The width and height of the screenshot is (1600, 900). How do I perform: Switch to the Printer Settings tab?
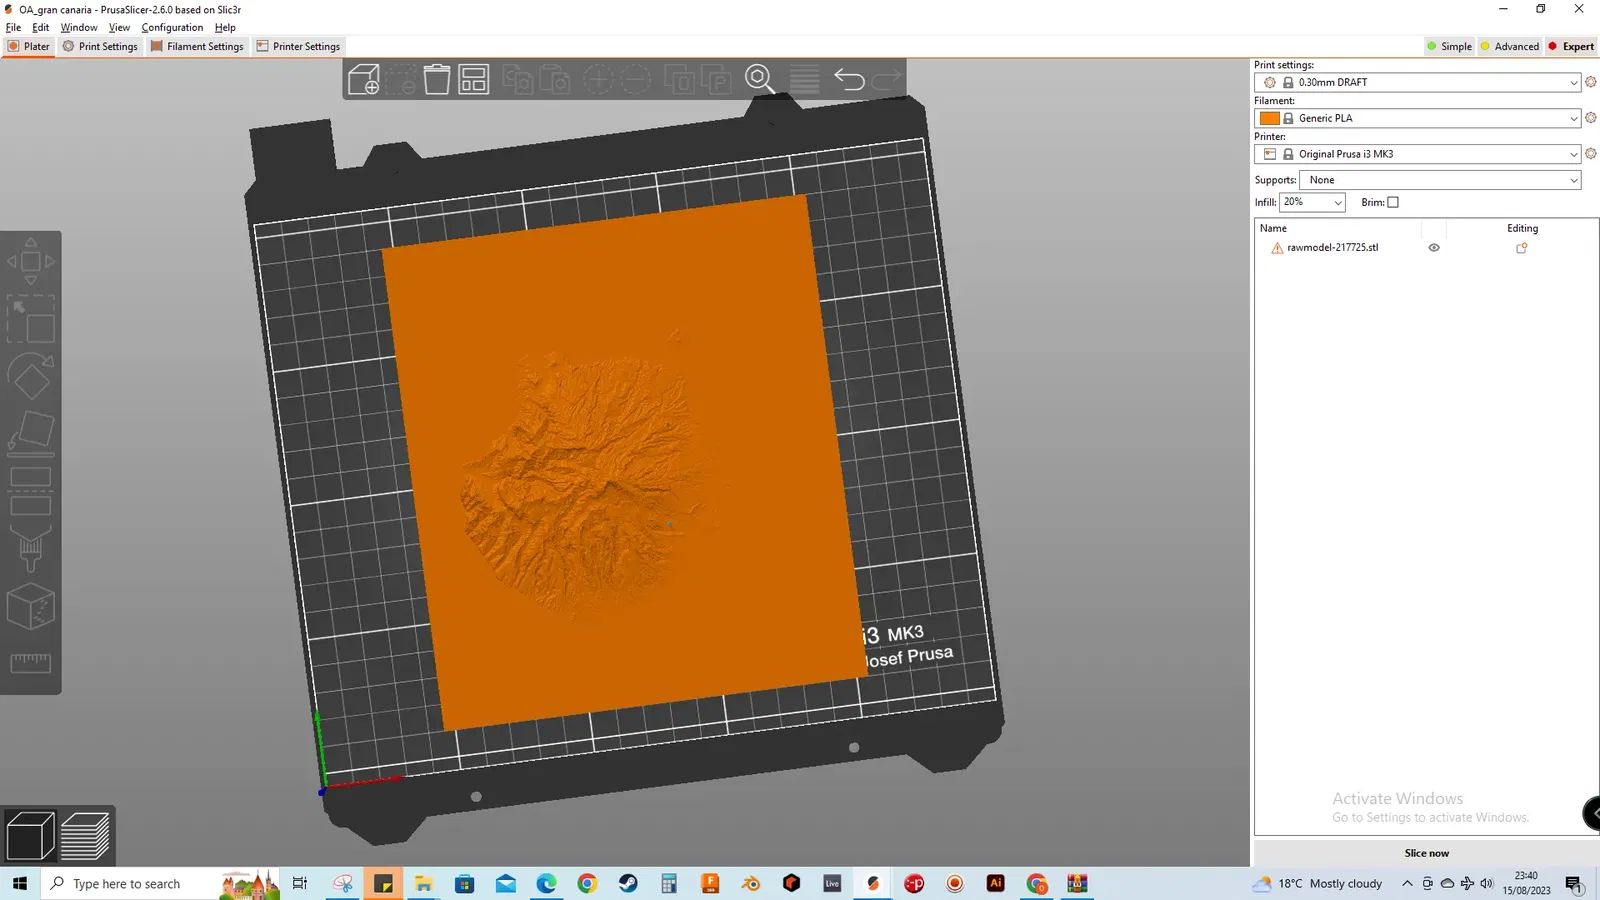[x=298, y=46]
